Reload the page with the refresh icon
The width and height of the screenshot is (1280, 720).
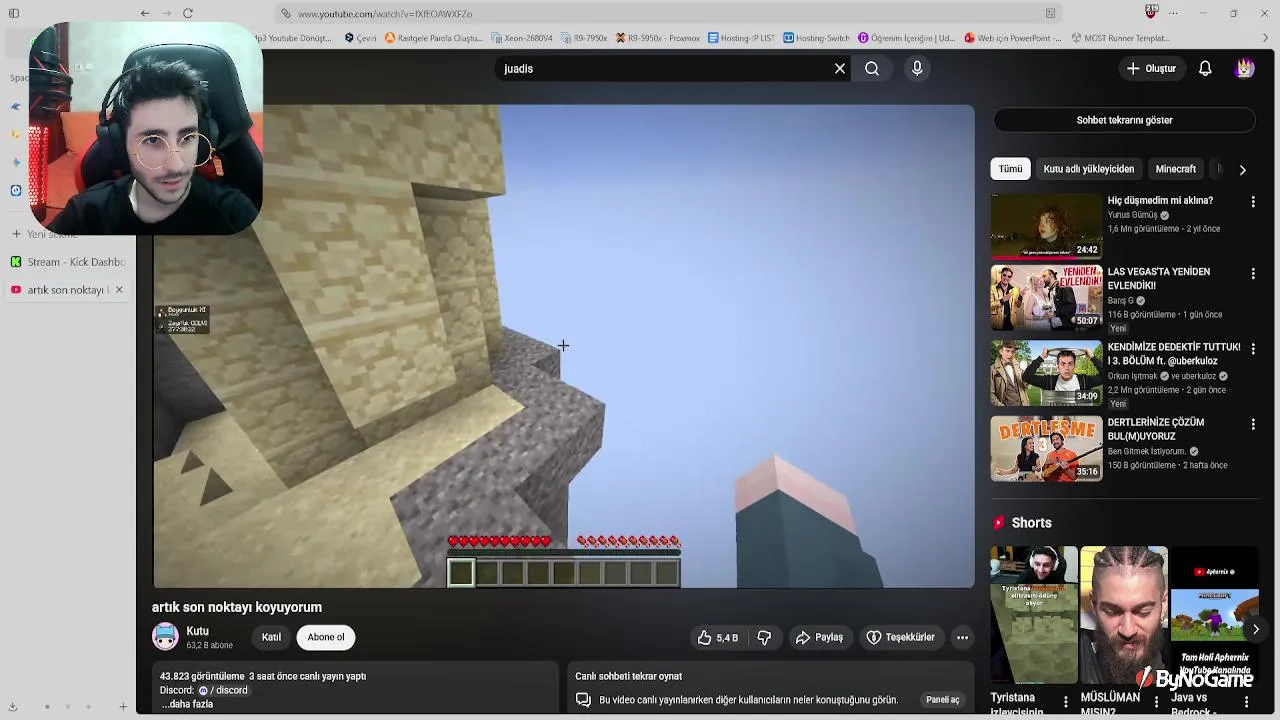click(187, 13)
